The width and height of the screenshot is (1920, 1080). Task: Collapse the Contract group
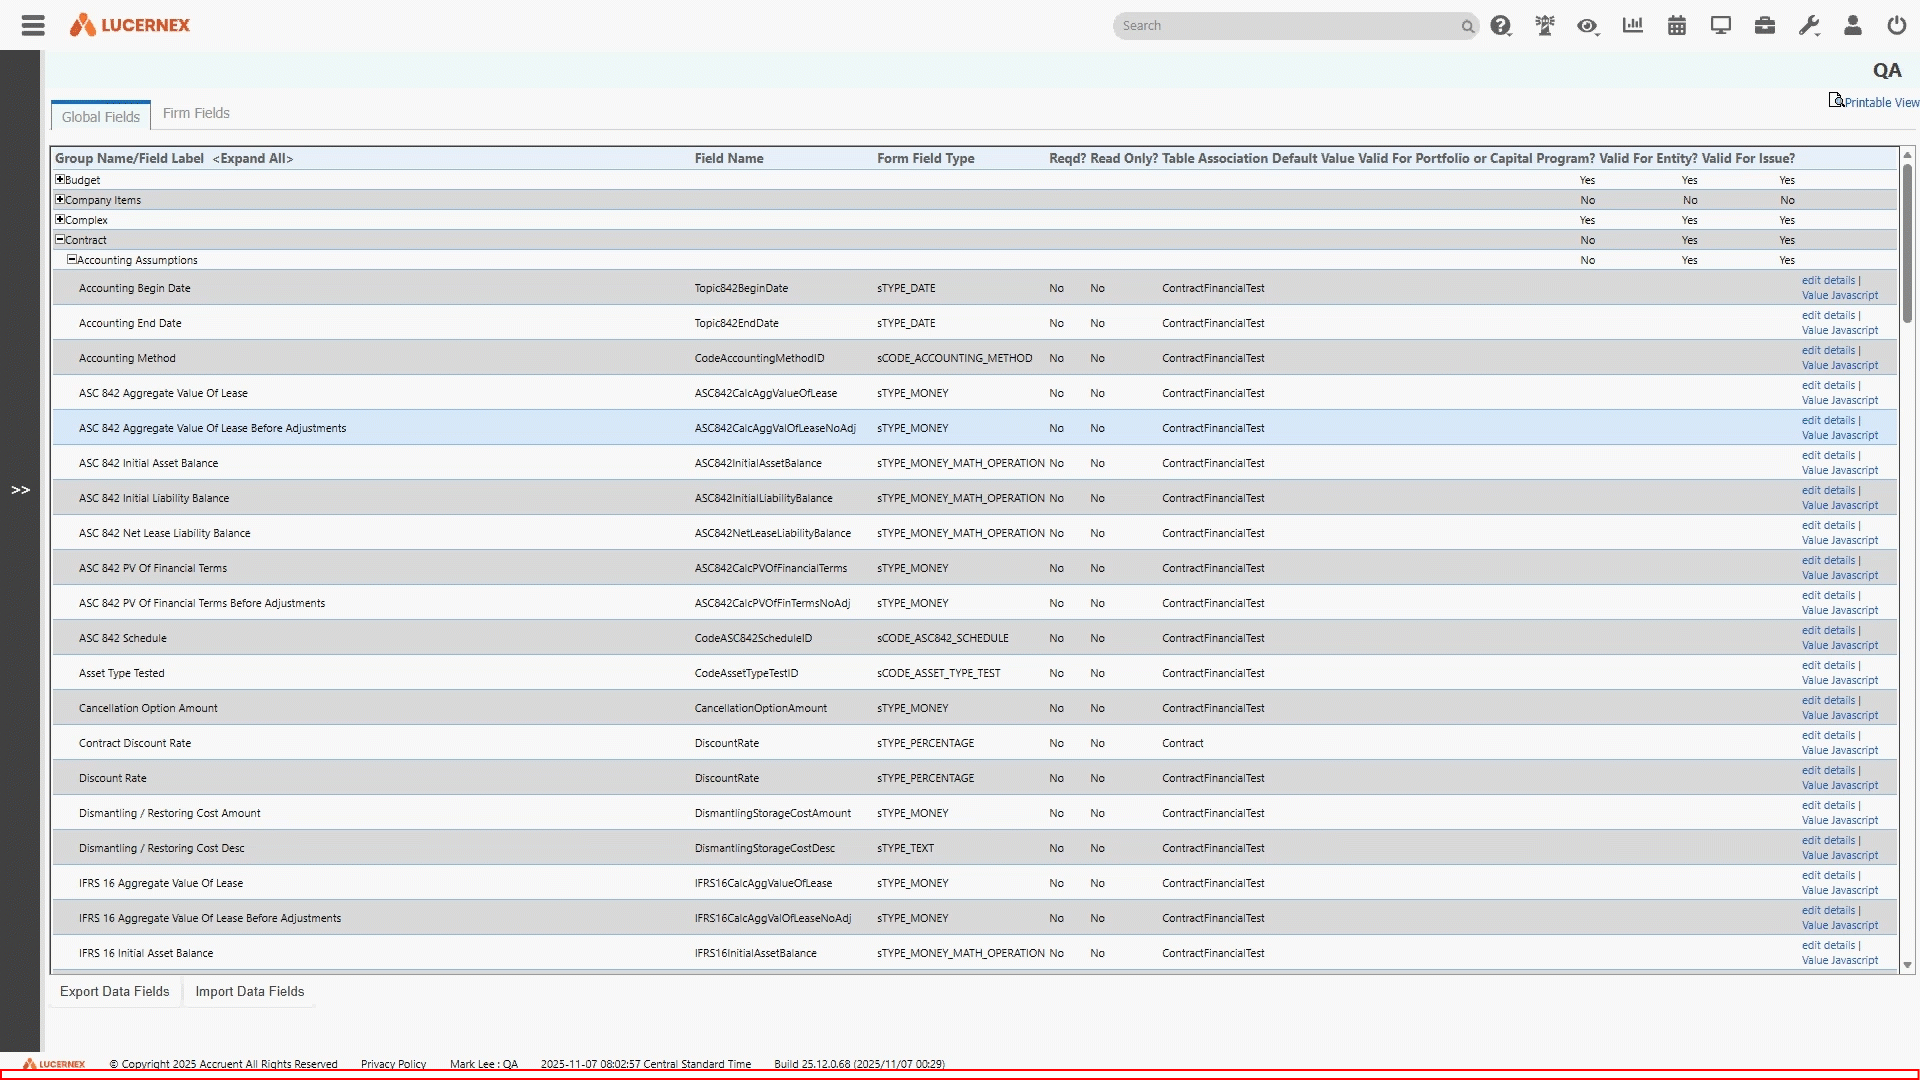point(60,240)
